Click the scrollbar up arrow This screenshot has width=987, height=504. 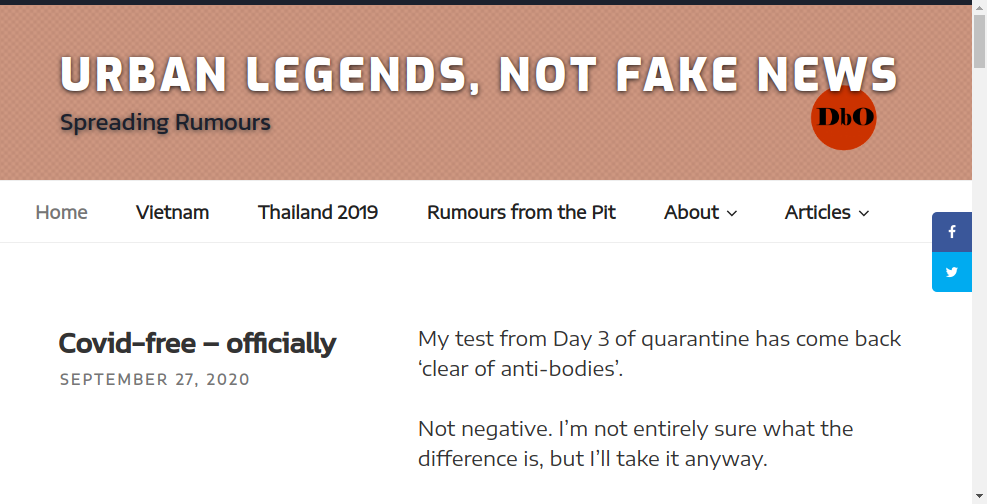[x=979, y=6]
